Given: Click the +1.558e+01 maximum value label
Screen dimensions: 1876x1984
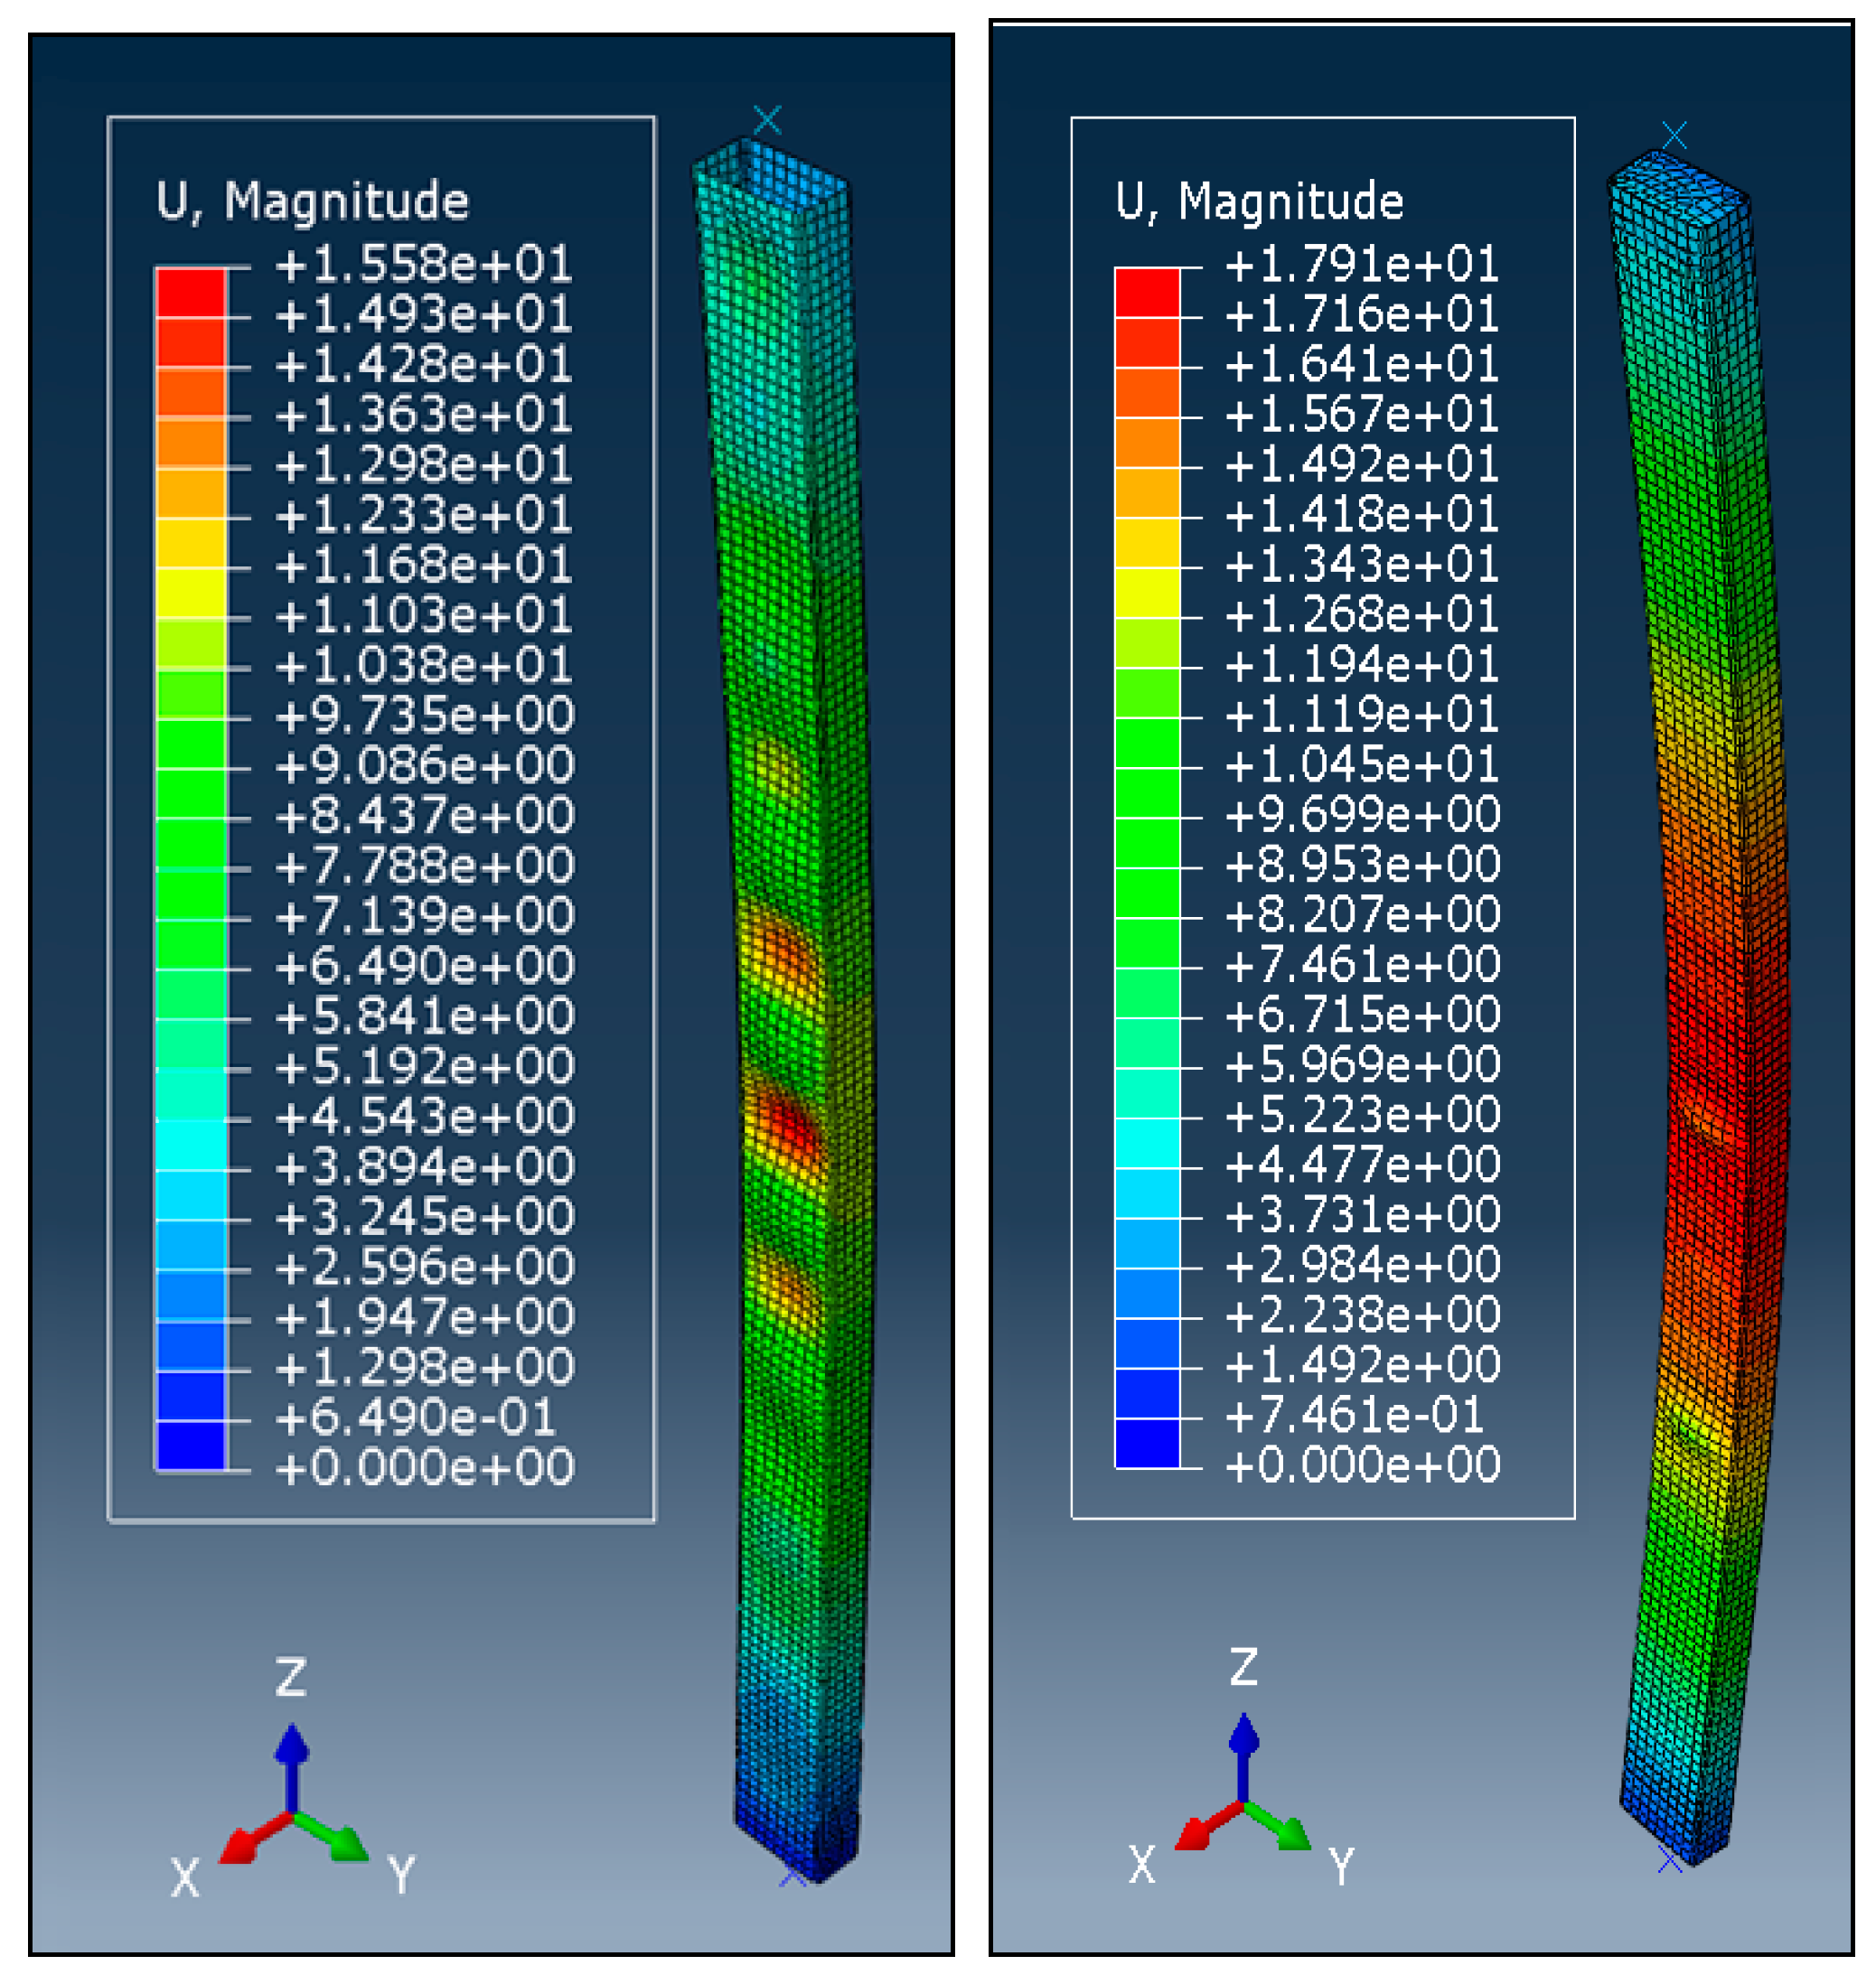Looking at the screenshot, I should pos(423,265).
